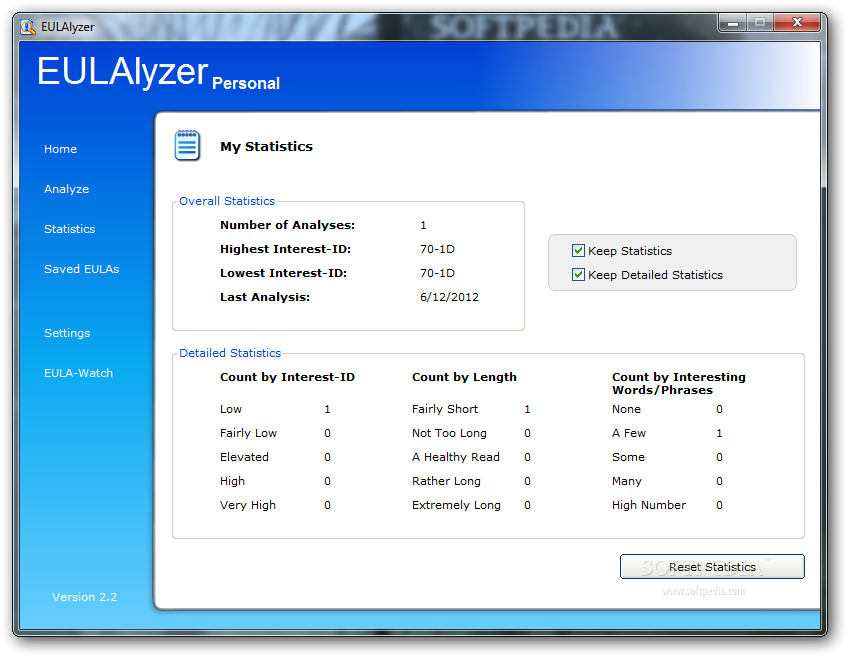848x657 pixels.
Task: Click the Fairly Short length label
Action: click(445, 409)
